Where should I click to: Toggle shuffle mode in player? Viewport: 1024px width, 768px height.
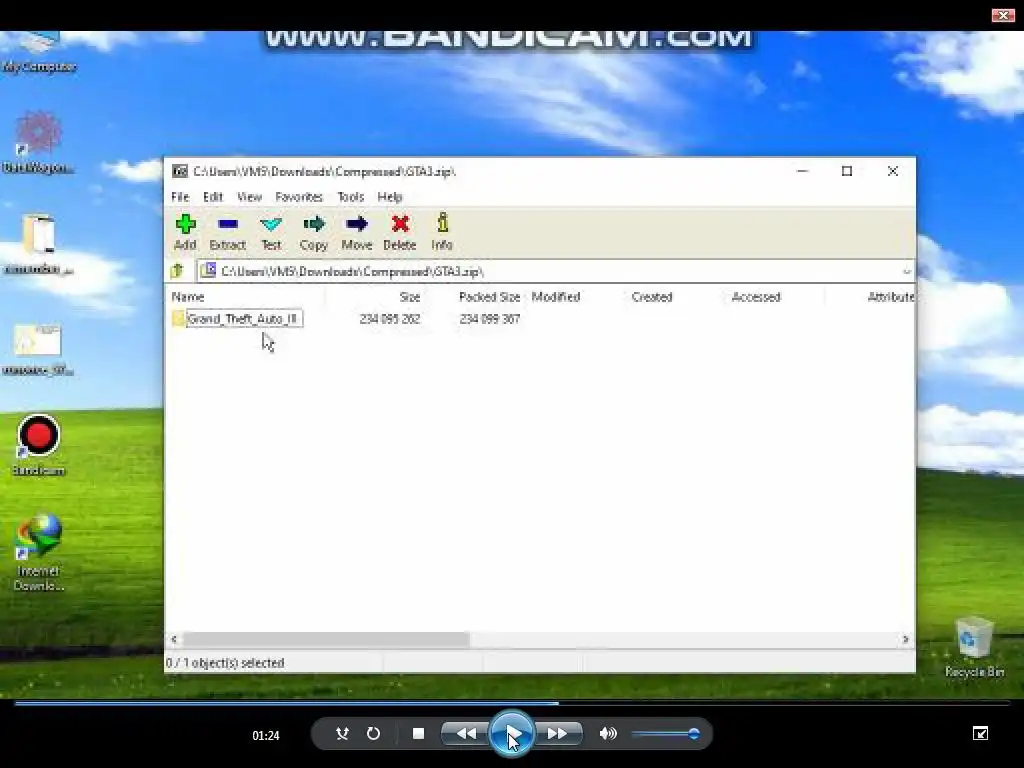(x=342, y=733)
